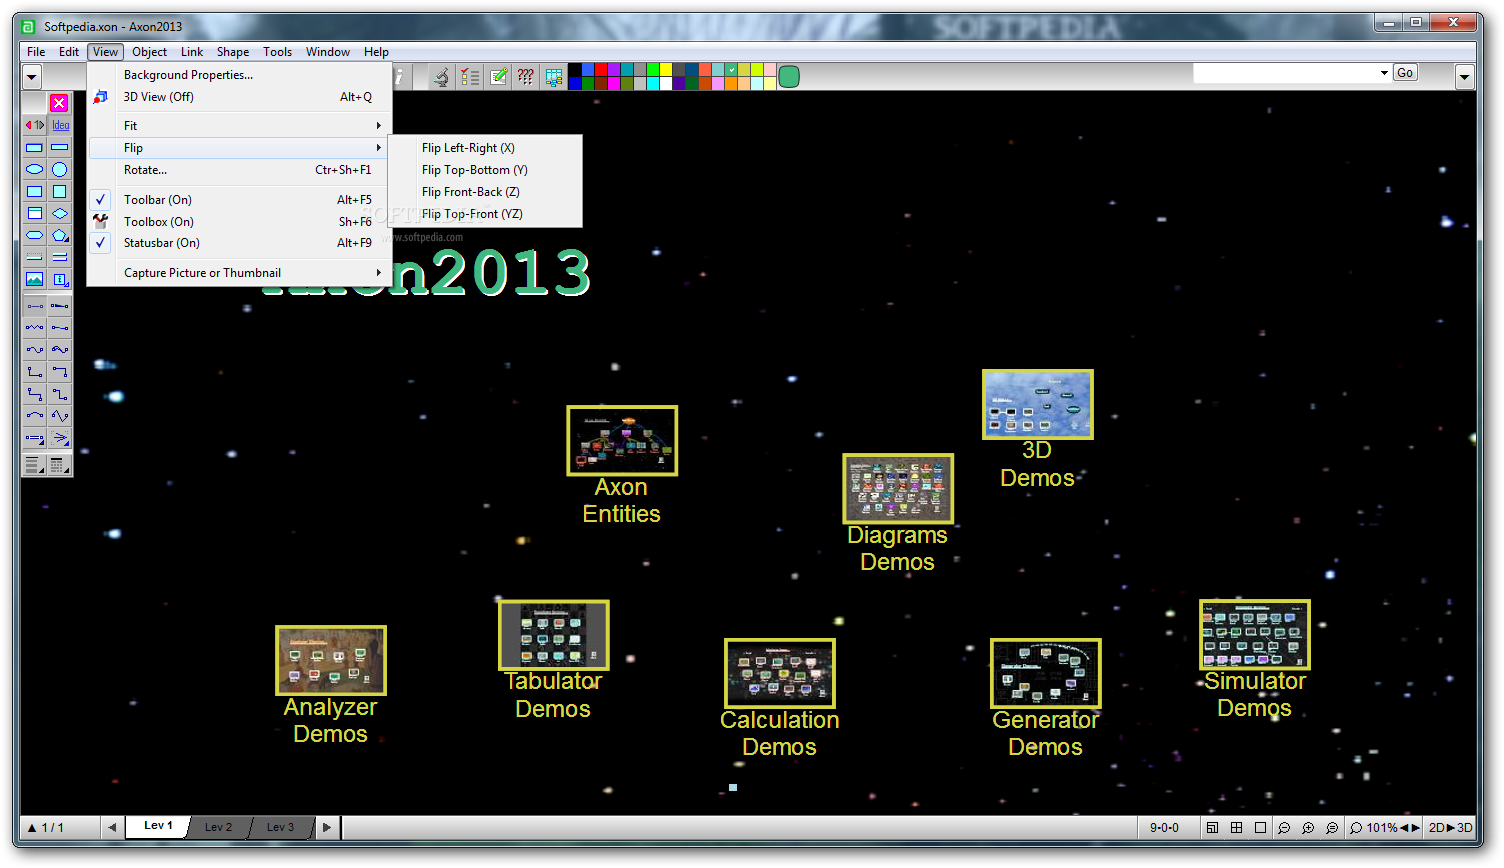
Task: Click the Go button
Action: coord(1405,73)
